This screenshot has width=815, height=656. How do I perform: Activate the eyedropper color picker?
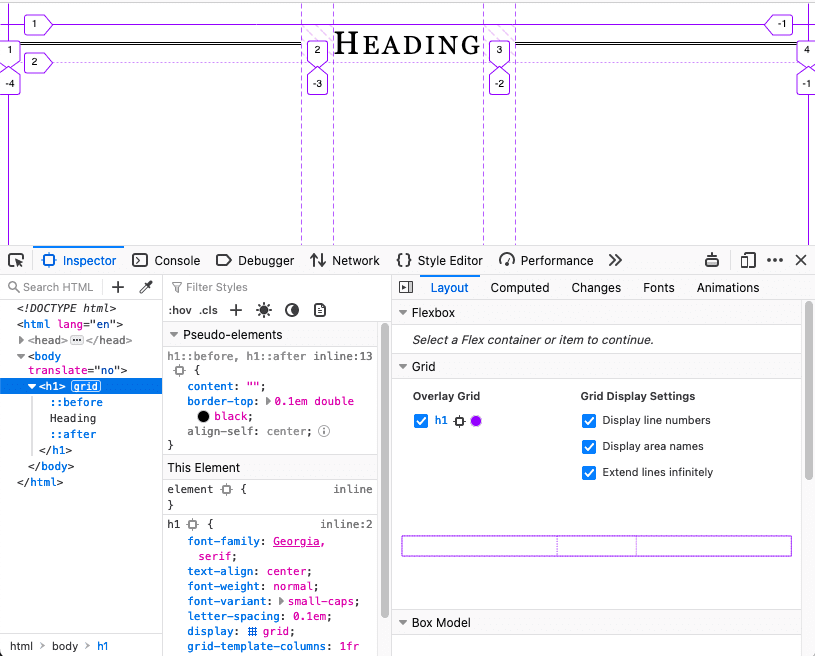click(147, 287)
